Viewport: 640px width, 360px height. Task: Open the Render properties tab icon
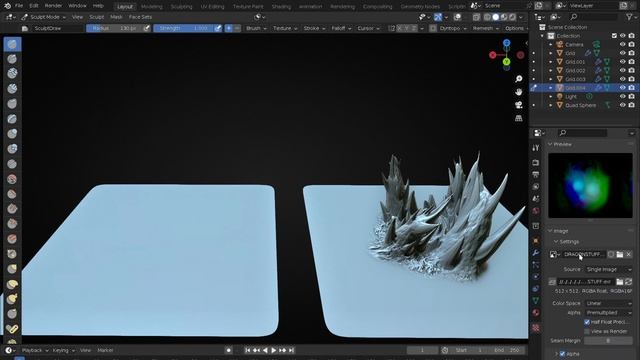[536, 162]
